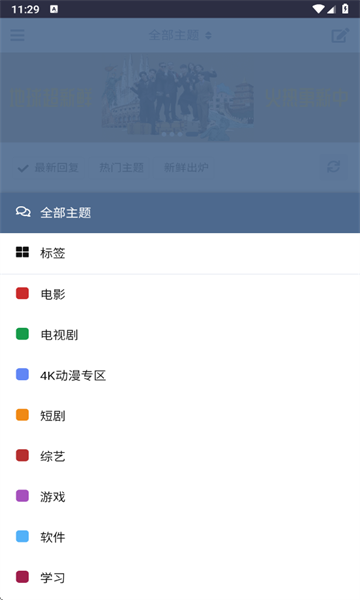Click the up-down arrows beside the title
The width and height of the screenshot is (360, 600).
tap(208, 36)
